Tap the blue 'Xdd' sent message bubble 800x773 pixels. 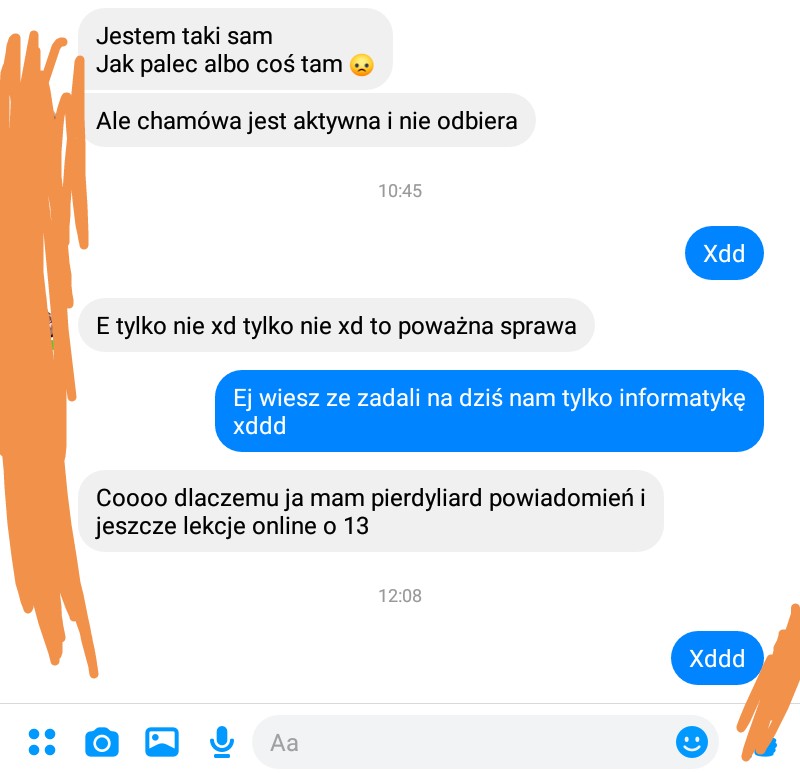[724, 253]
